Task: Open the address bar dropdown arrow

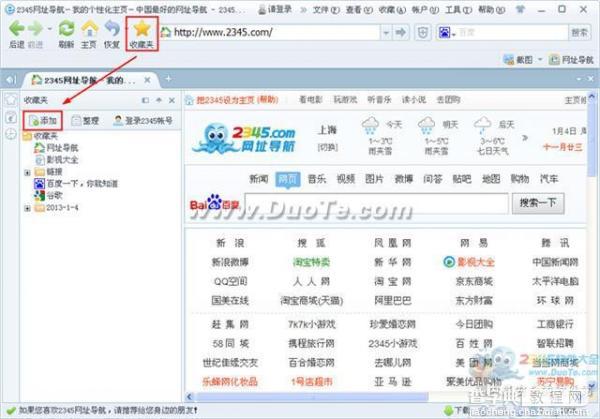Action: [x=386, y=33]
